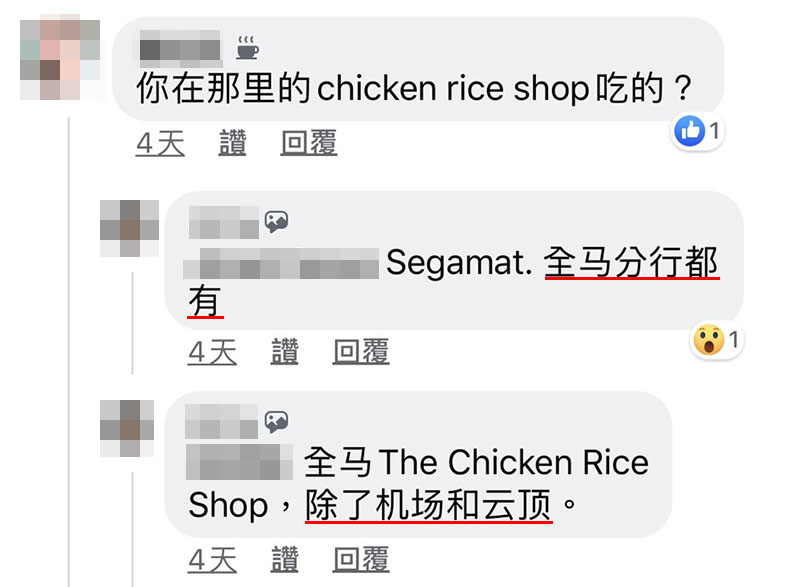
Task: Click the coffee cup badge icon
Action: (x=247, y=47)
